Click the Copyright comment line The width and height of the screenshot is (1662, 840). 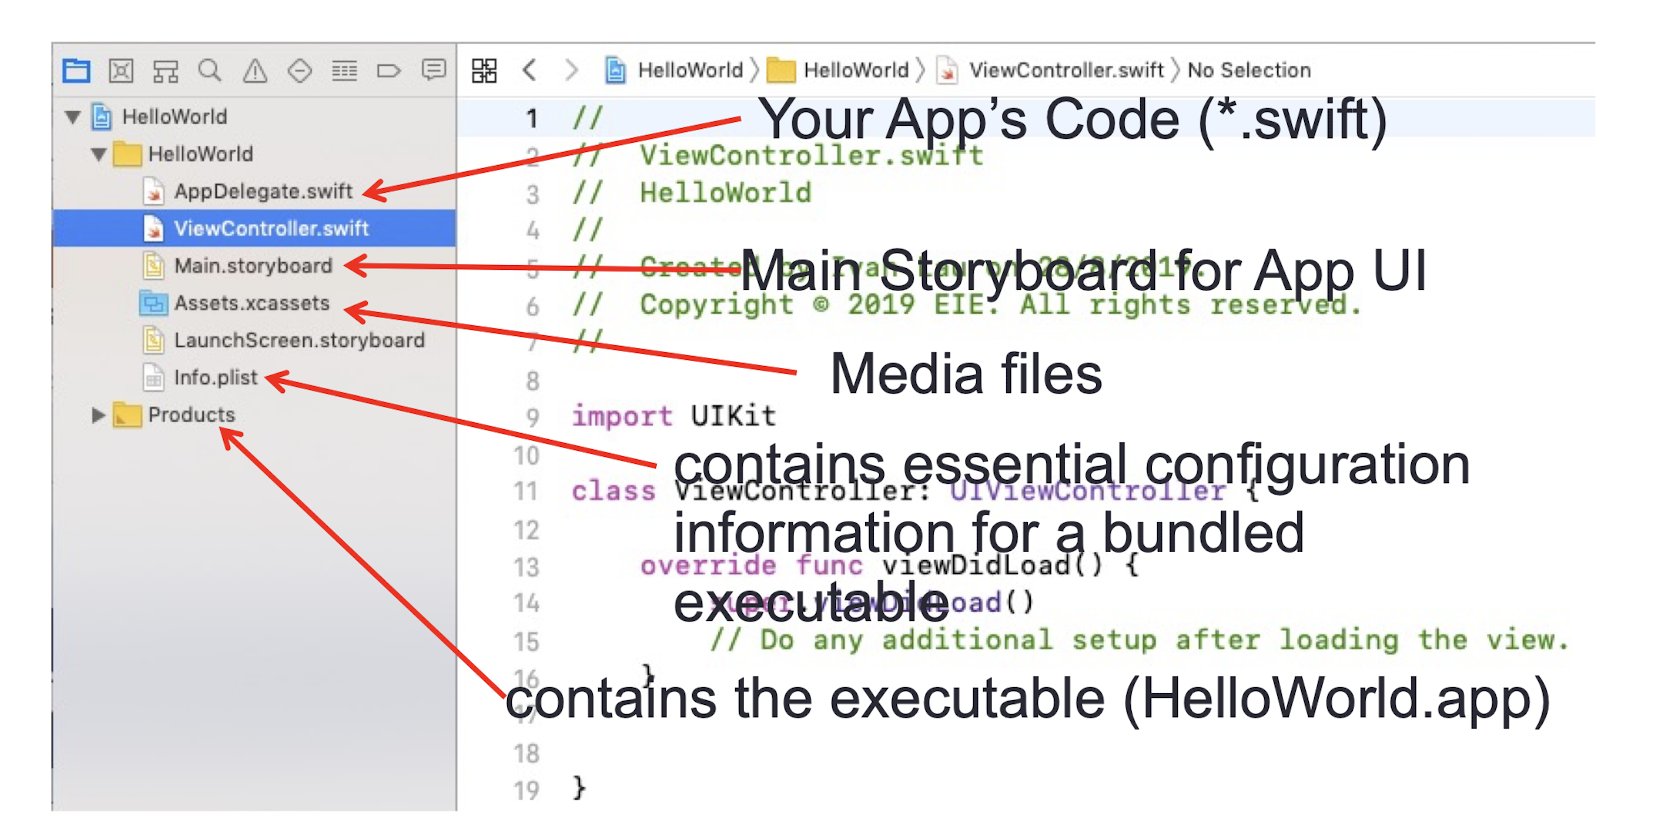(x=966, y=304)
